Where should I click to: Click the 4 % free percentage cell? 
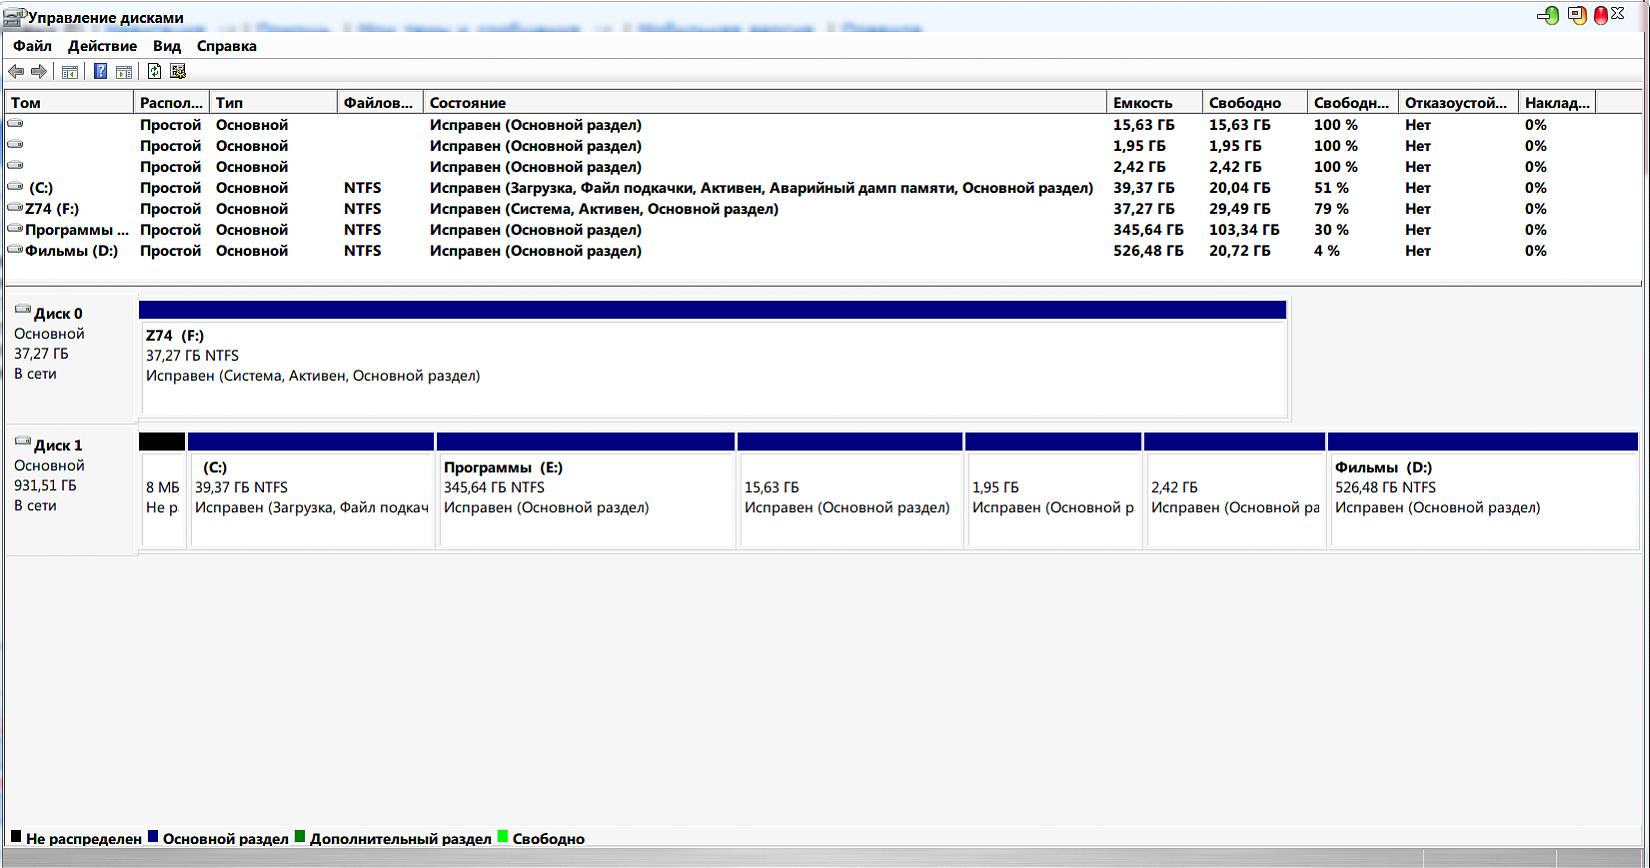(1327, 251)
